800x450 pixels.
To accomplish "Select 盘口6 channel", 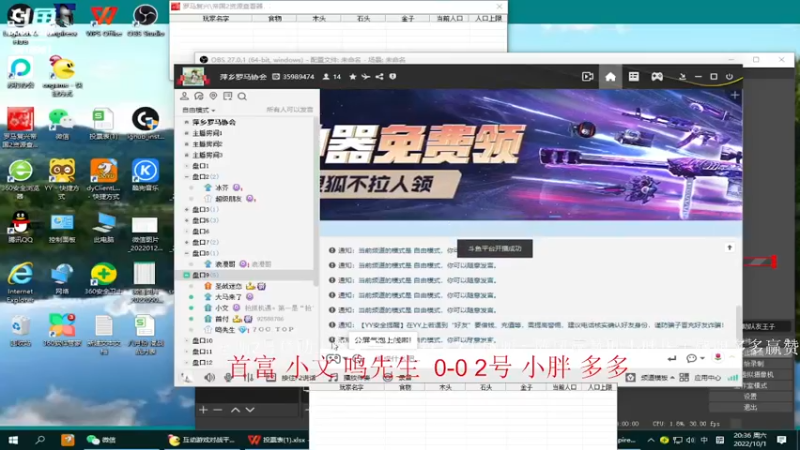I will pos(201,232).
